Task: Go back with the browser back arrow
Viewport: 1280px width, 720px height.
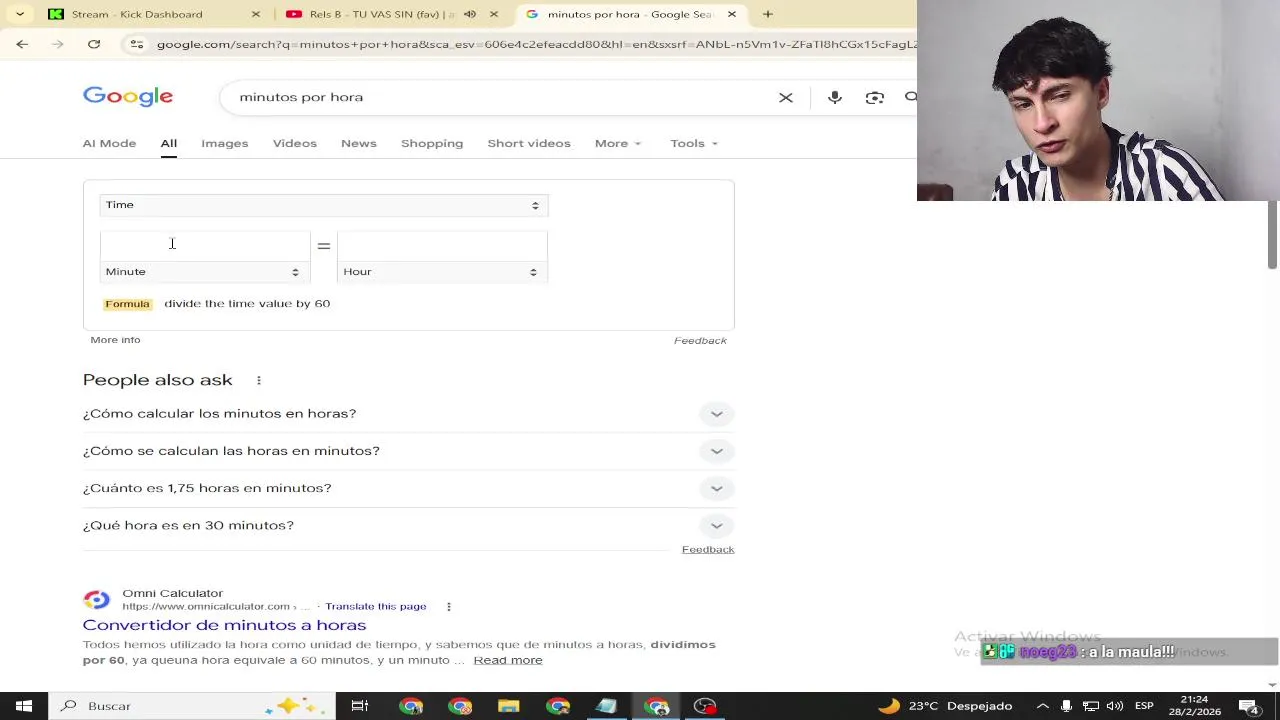Action: click(x=22, y=44)
